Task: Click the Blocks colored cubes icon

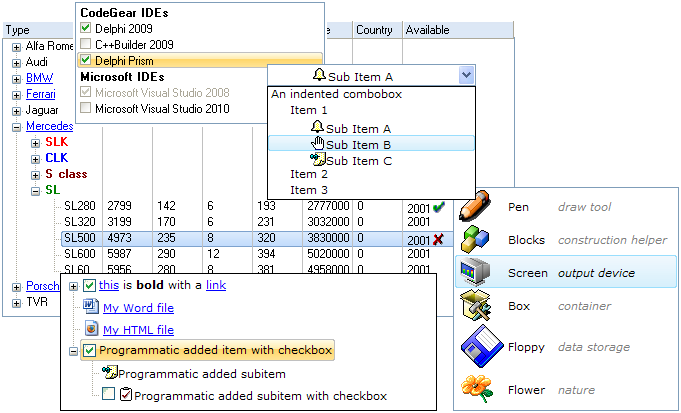Action: [475, 239]
